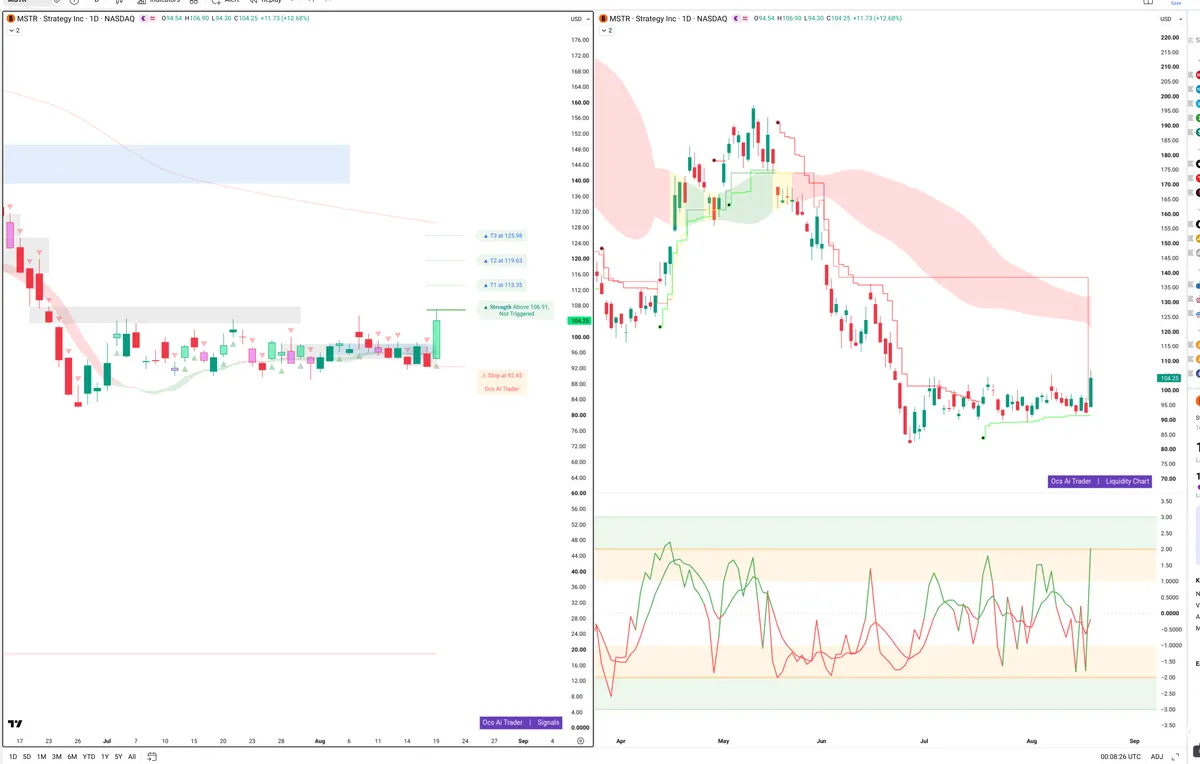Click the 'Apr' label on right chart time axis

622,741
